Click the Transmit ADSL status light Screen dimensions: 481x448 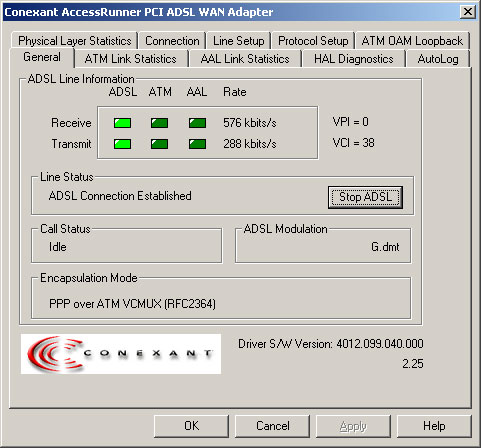coord(122,144)
